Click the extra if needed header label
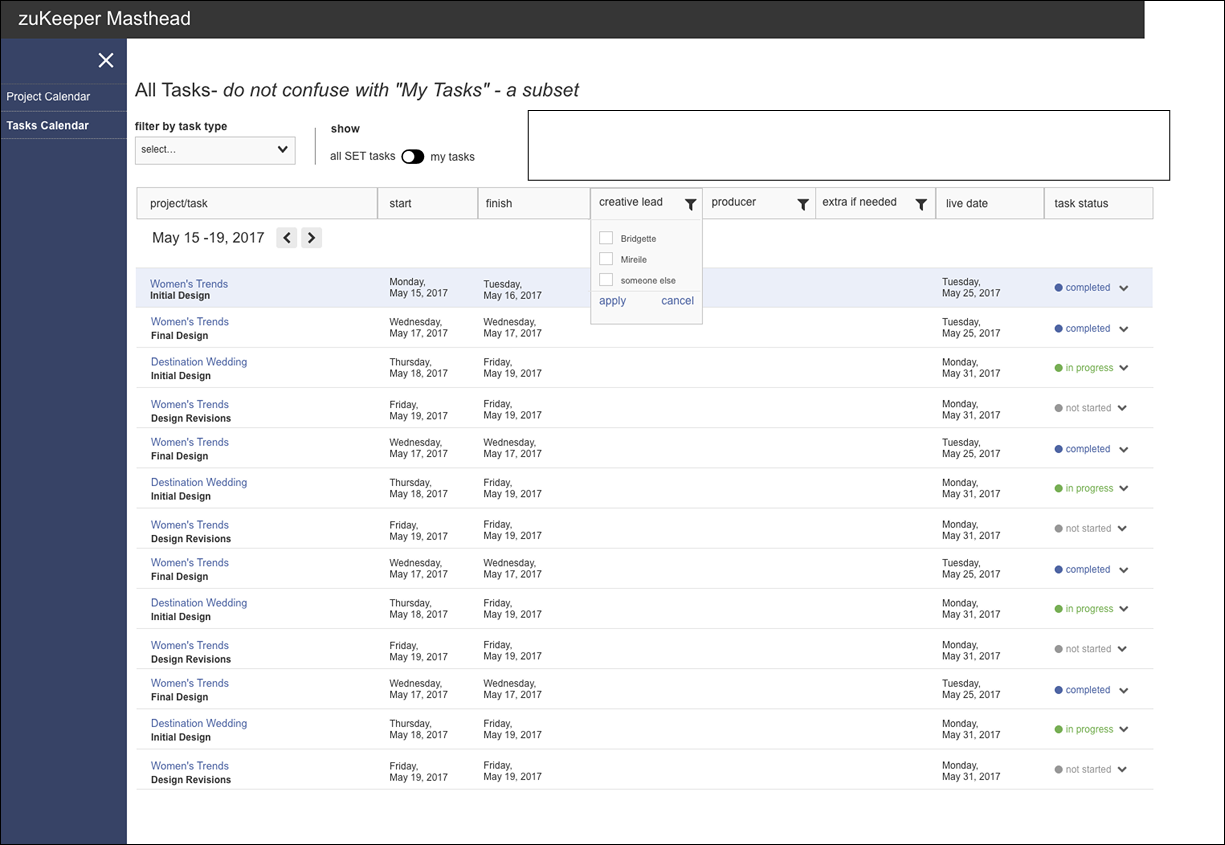Viewport: 1225px width, 845px height. tap(860, 202)
